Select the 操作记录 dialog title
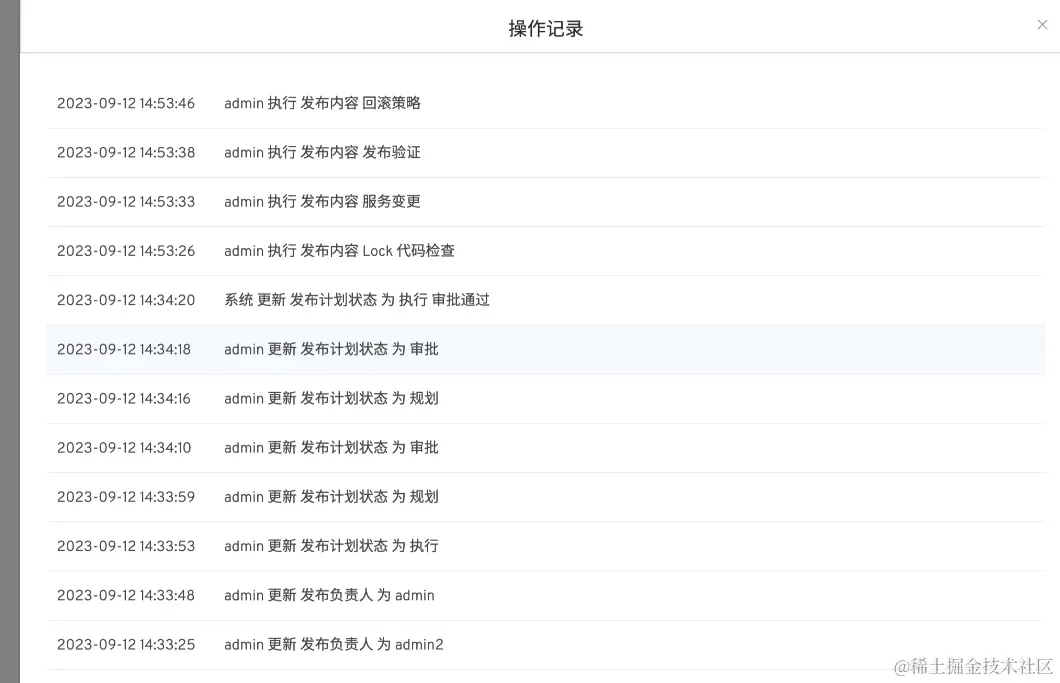Image resolution: width=1060 pixels, height=683 pixels. [546, 28]
